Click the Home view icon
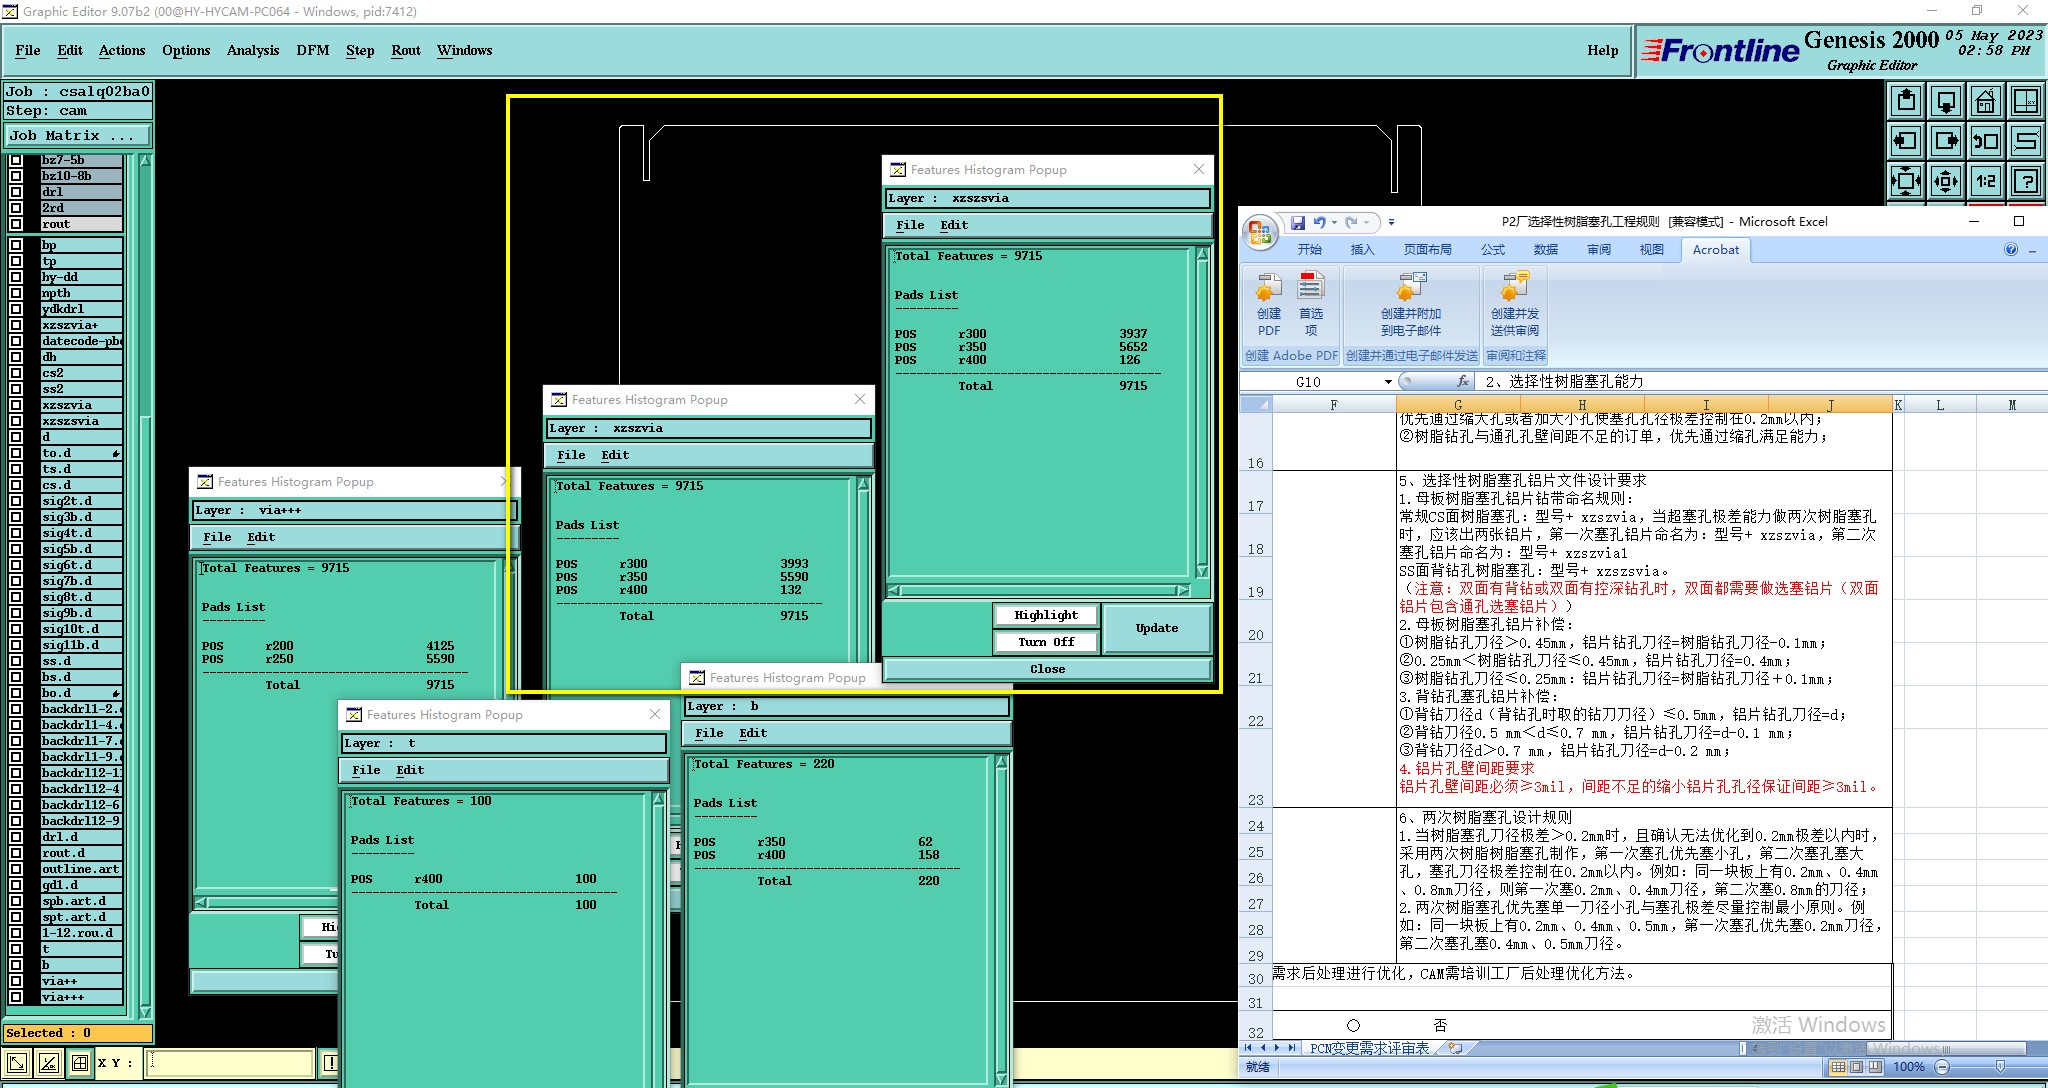 [1986, 101]
